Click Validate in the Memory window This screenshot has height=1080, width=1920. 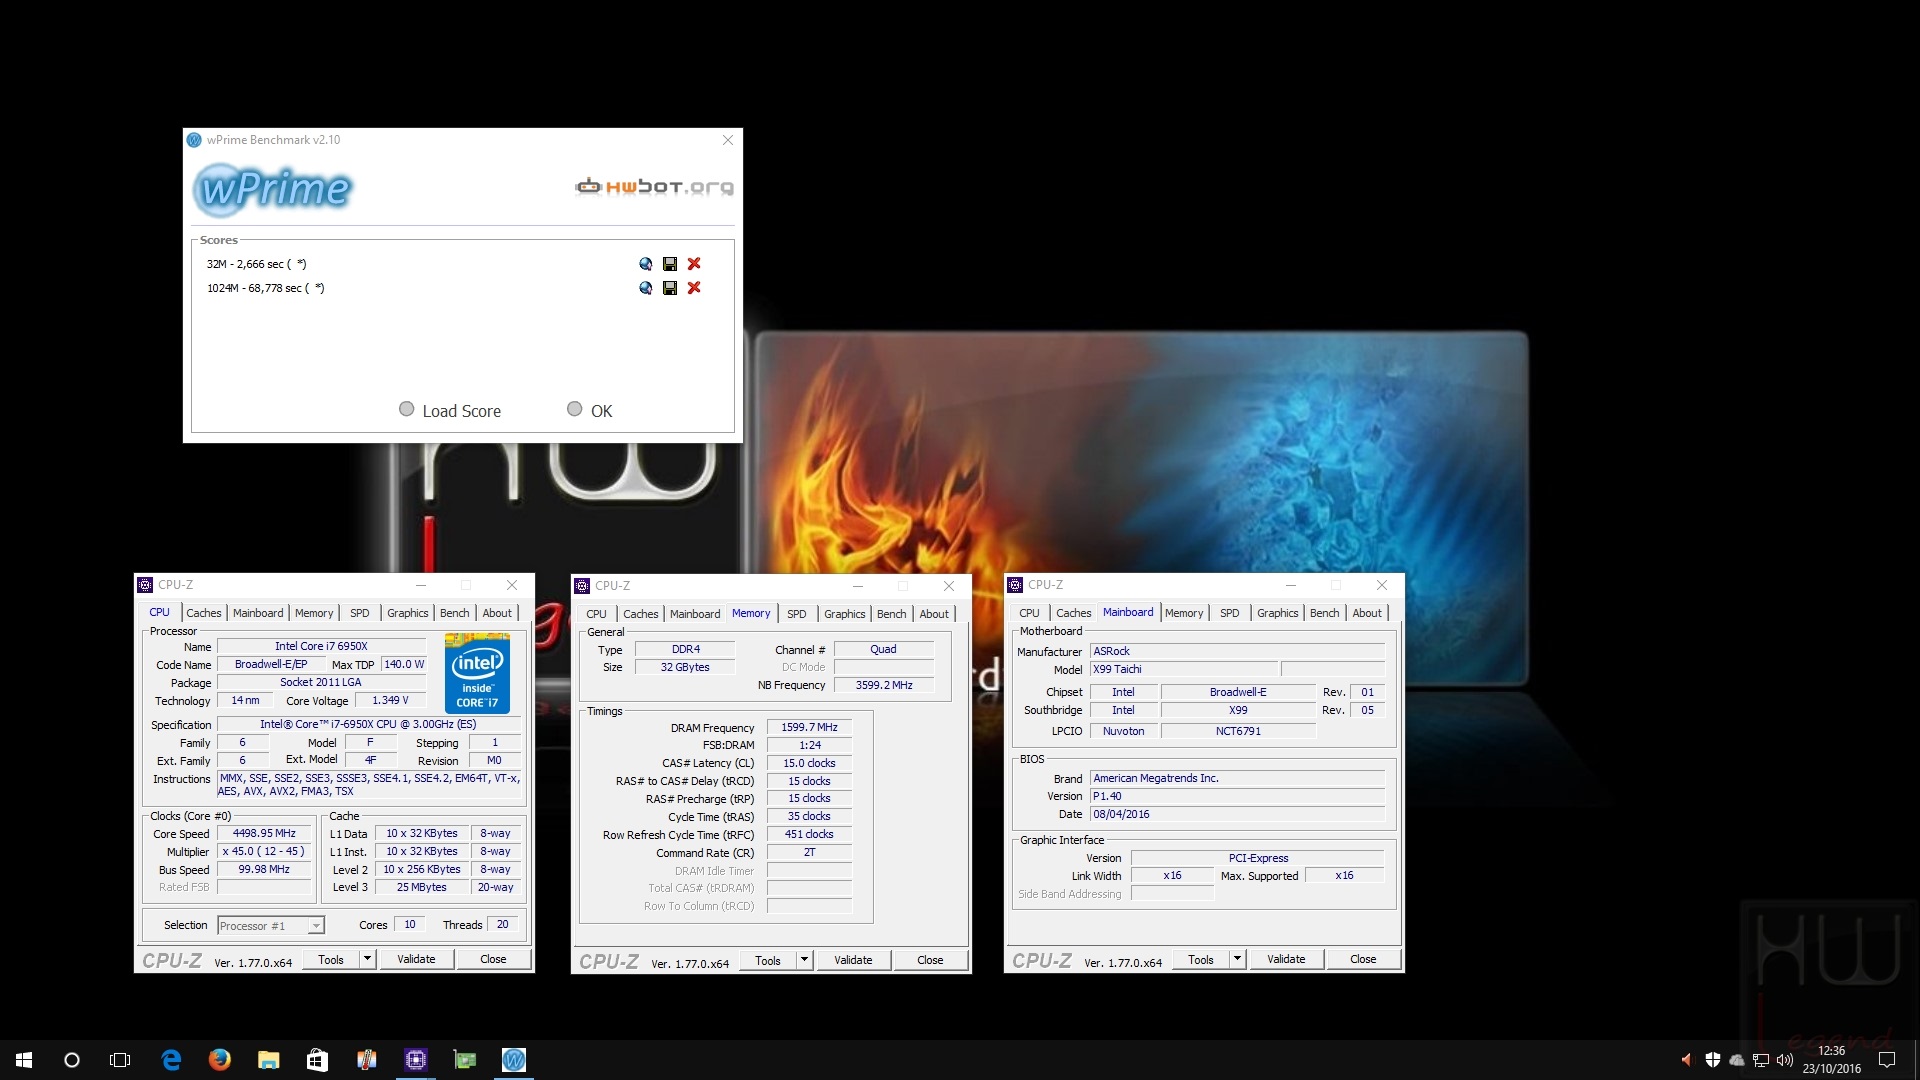(x=853, y=960)
